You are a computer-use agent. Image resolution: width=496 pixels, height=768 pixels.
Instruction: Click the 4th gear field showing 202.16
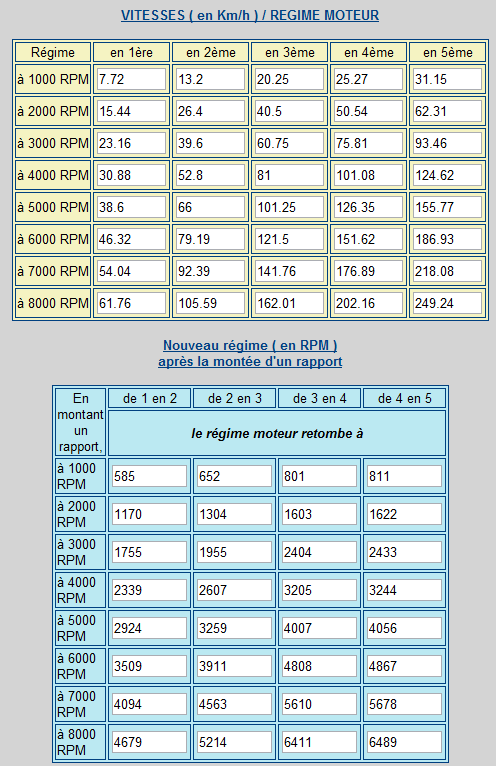pos(368,303)
